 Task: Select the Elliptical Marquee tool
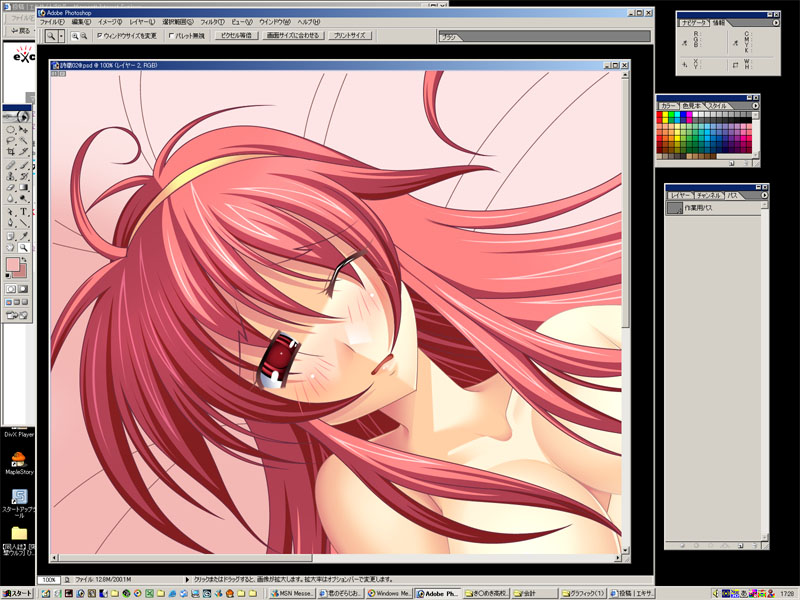pos(10,129)
